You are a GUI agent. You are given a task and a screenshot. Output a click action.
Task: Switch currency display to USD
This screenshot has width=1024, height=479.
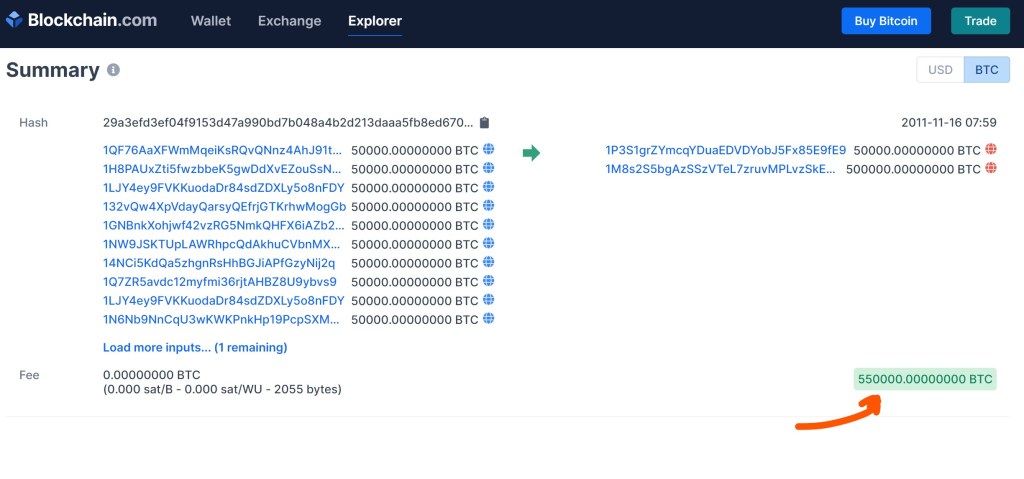[x=940, y=70]
